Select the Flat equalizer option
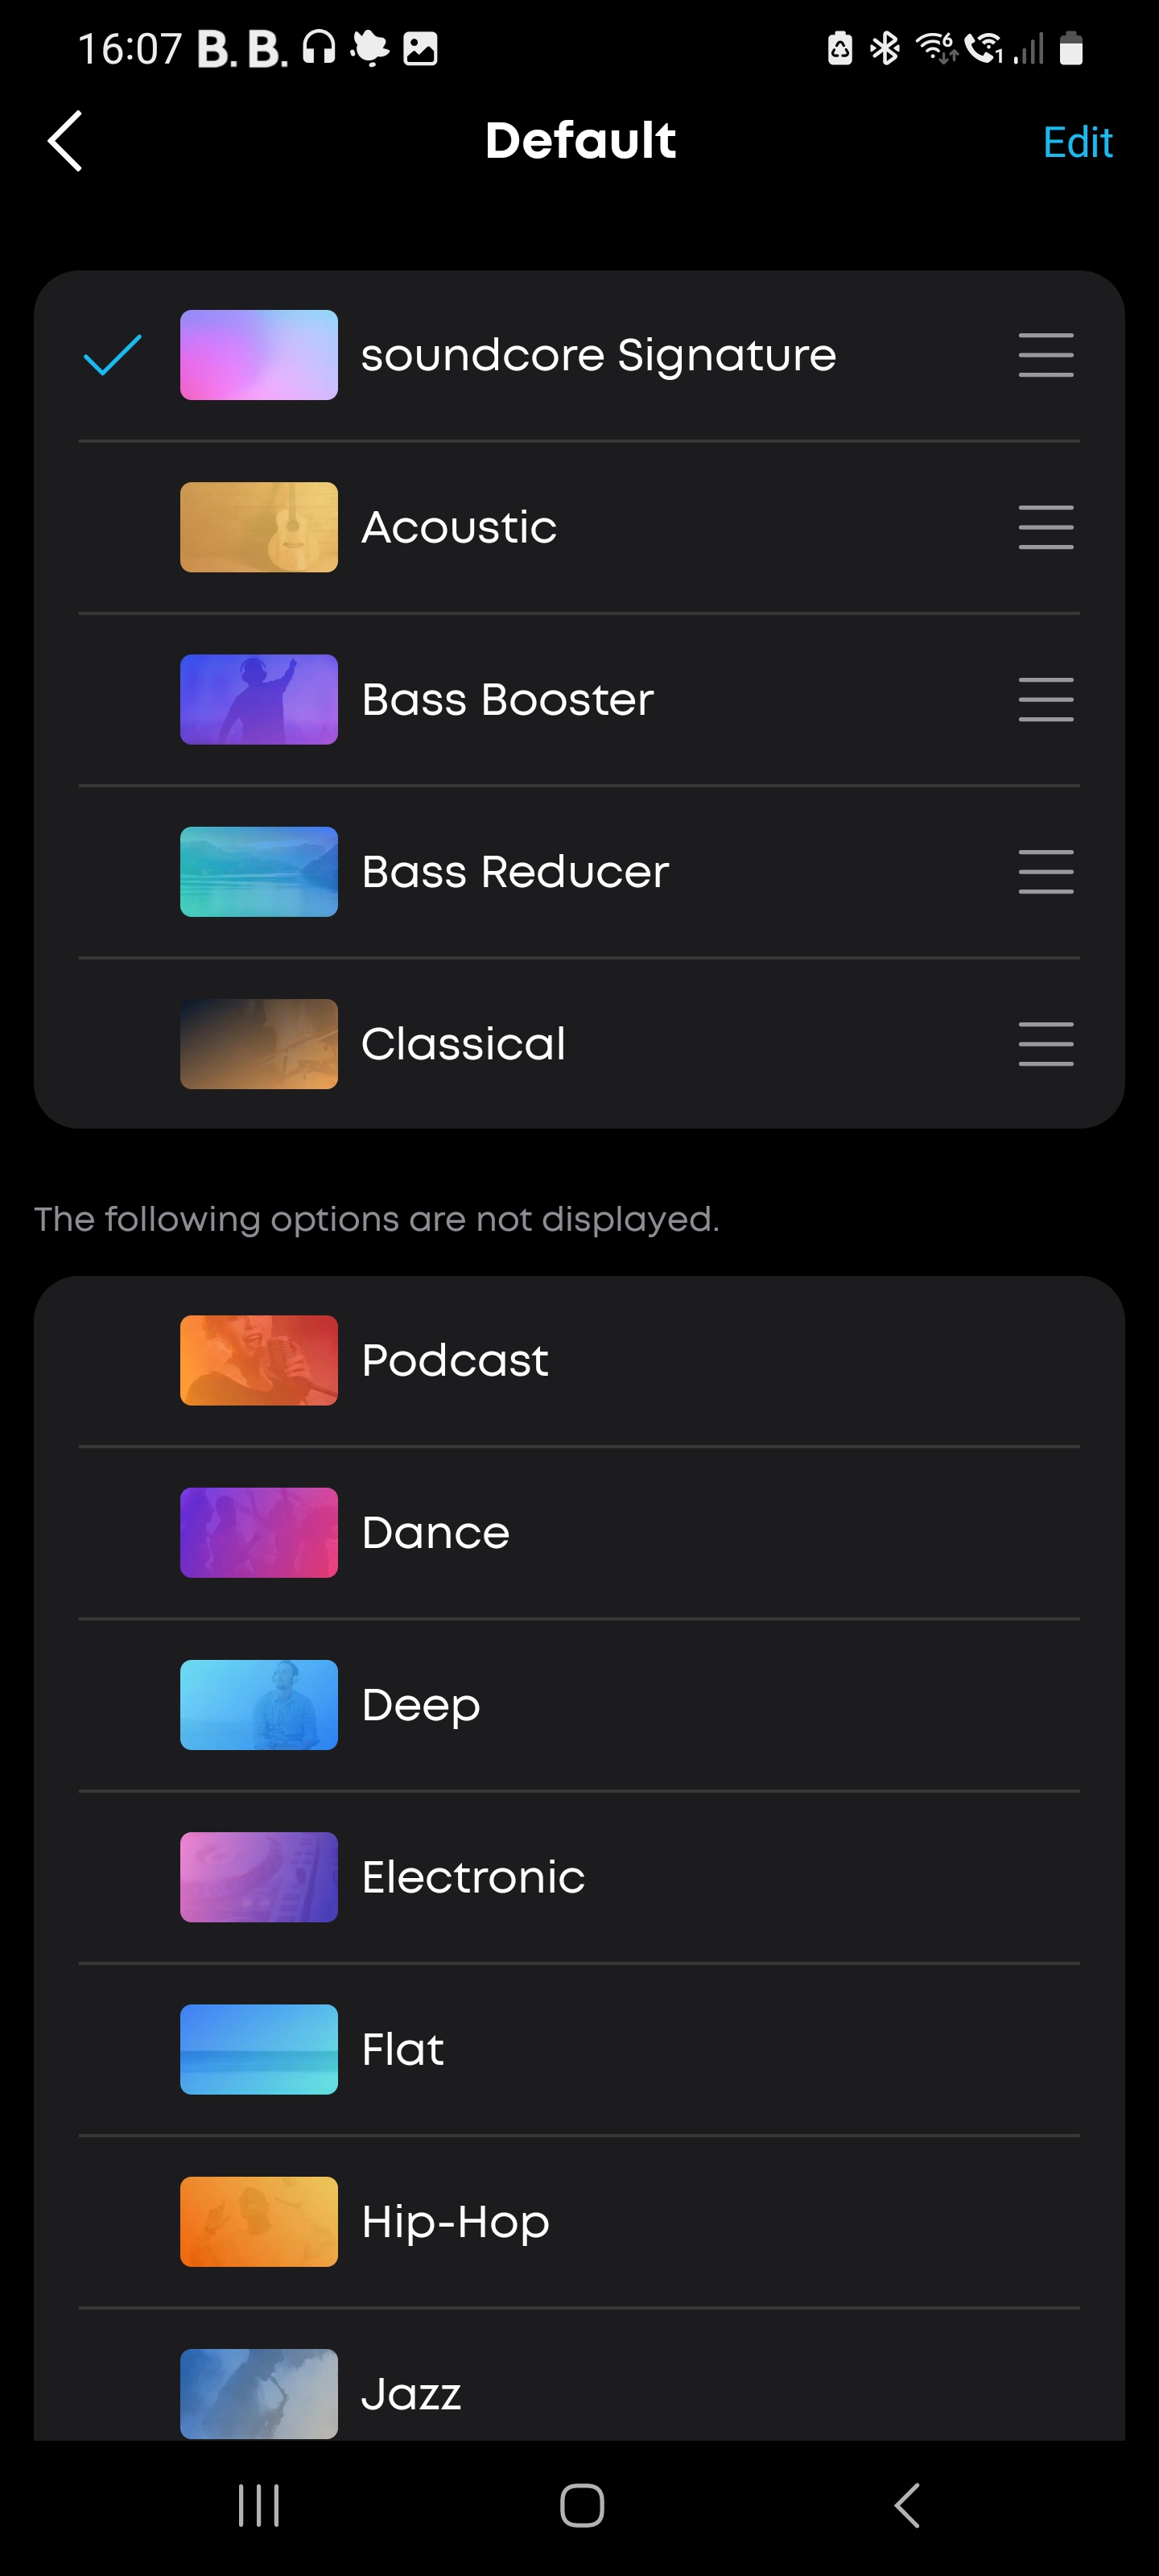 (402, 2049)
